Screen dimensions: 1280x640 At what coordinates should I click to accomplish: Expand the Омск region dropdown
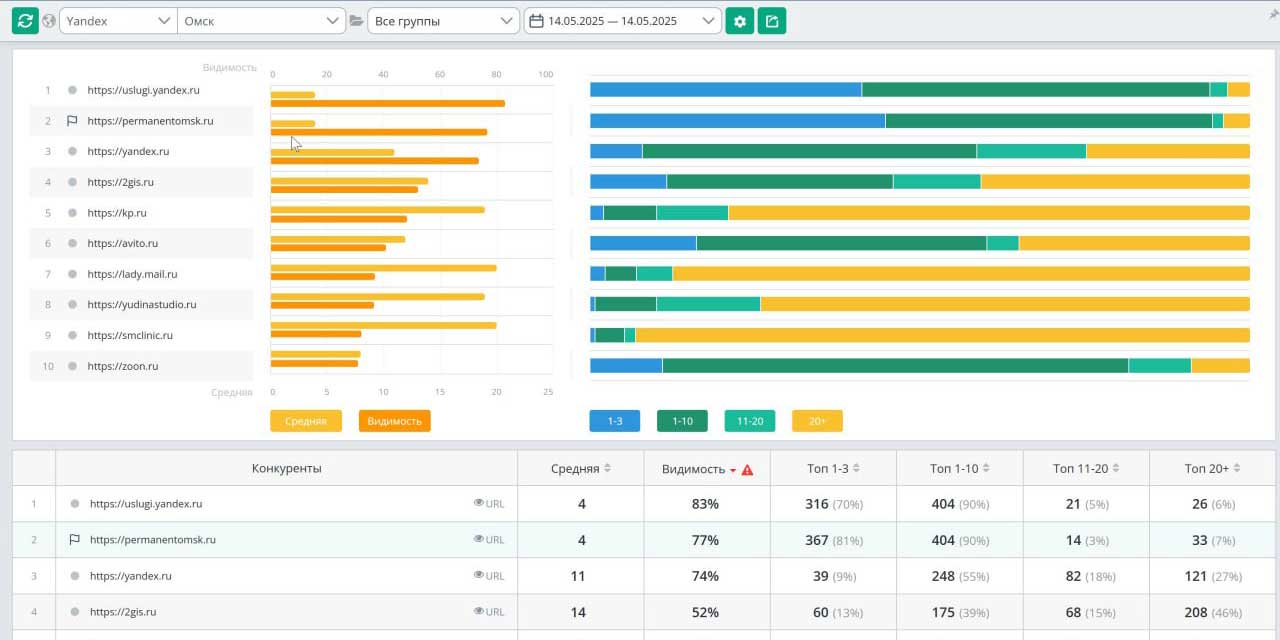(262, 21)
